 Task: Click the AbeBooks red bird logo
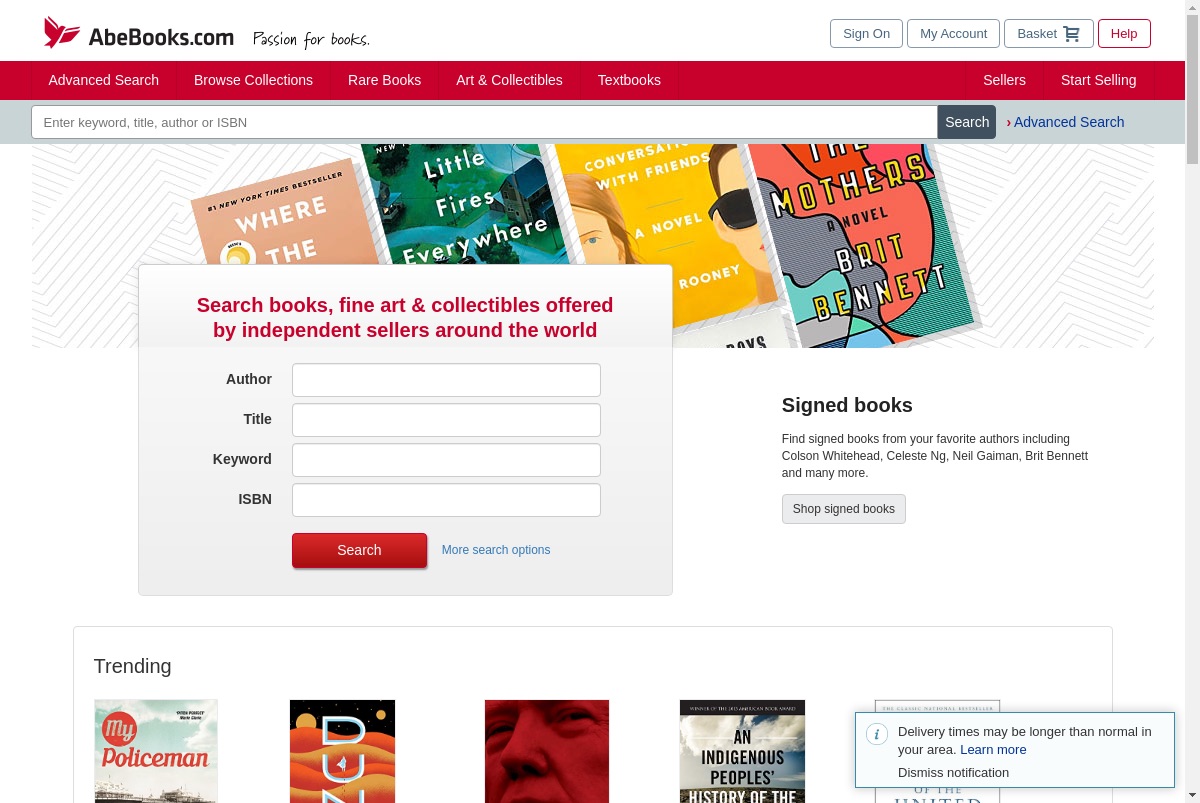click(61, 32)
